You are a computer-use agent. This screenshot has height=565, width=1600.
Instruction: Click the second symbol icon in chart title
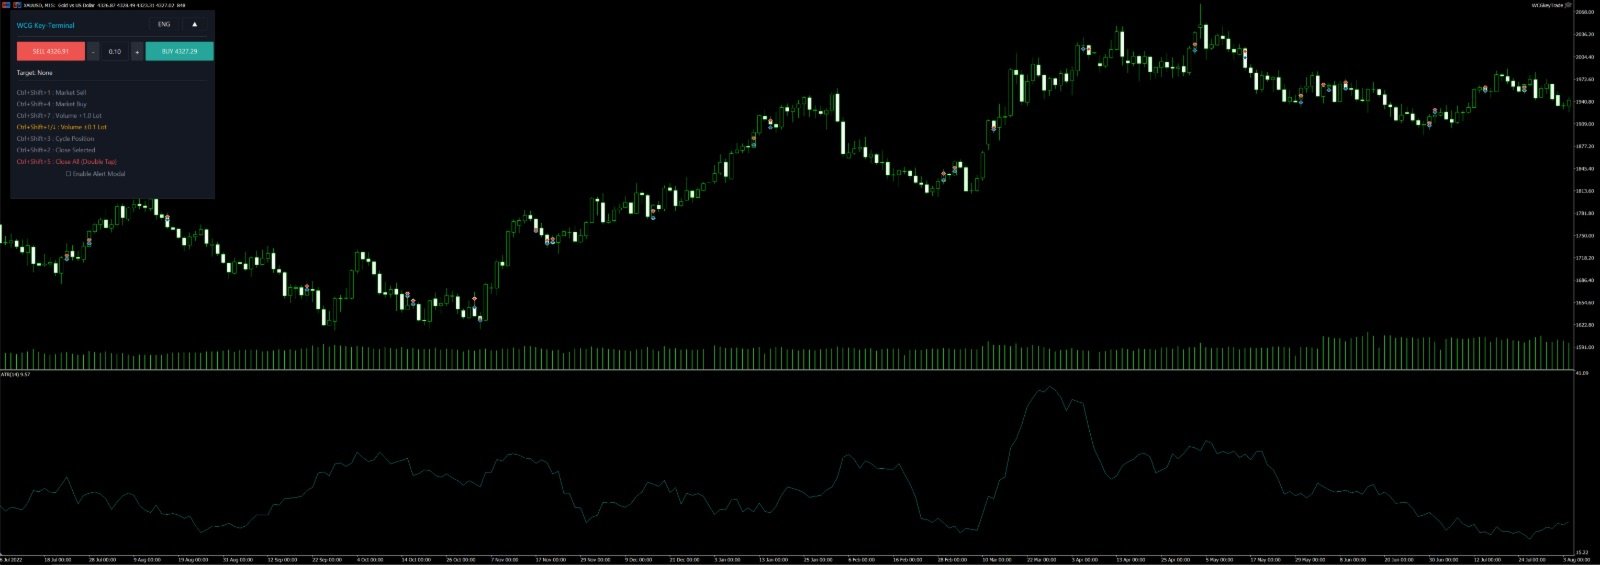pos(17,5)
